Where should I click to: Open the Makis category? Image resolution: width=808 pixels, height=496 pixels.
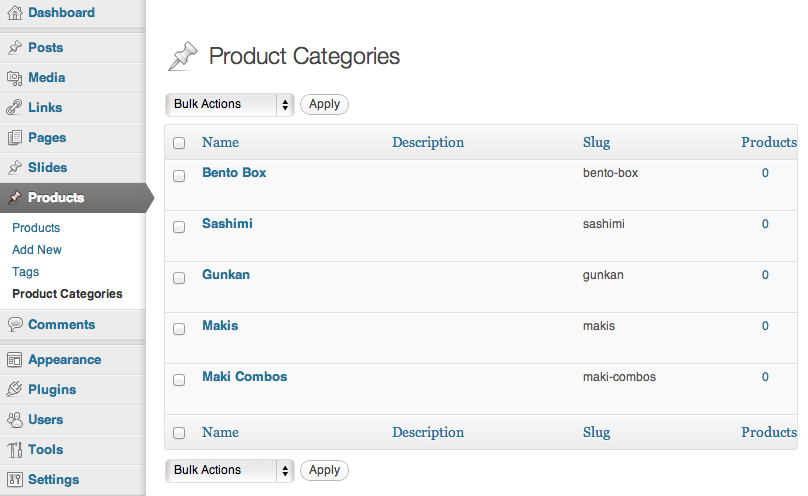(x=220, y=326)
